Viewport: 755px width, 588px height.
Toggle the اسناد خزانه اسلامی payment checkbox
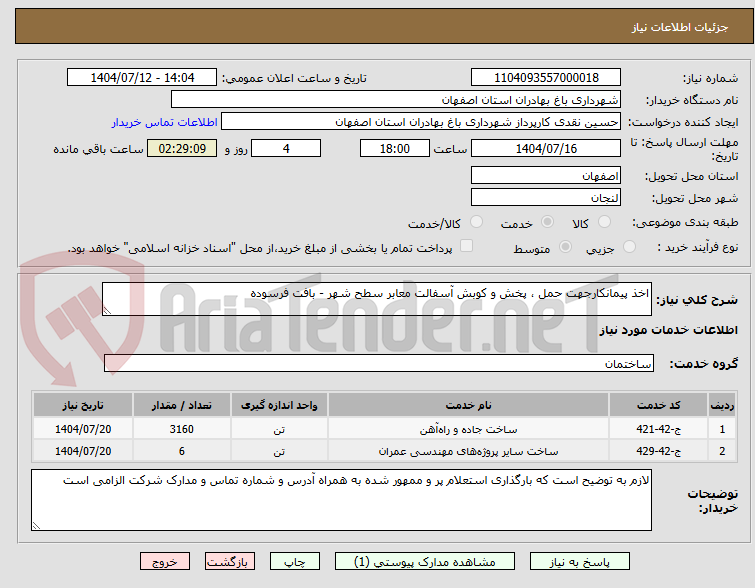pyautogui.click(x=466, y=246)
